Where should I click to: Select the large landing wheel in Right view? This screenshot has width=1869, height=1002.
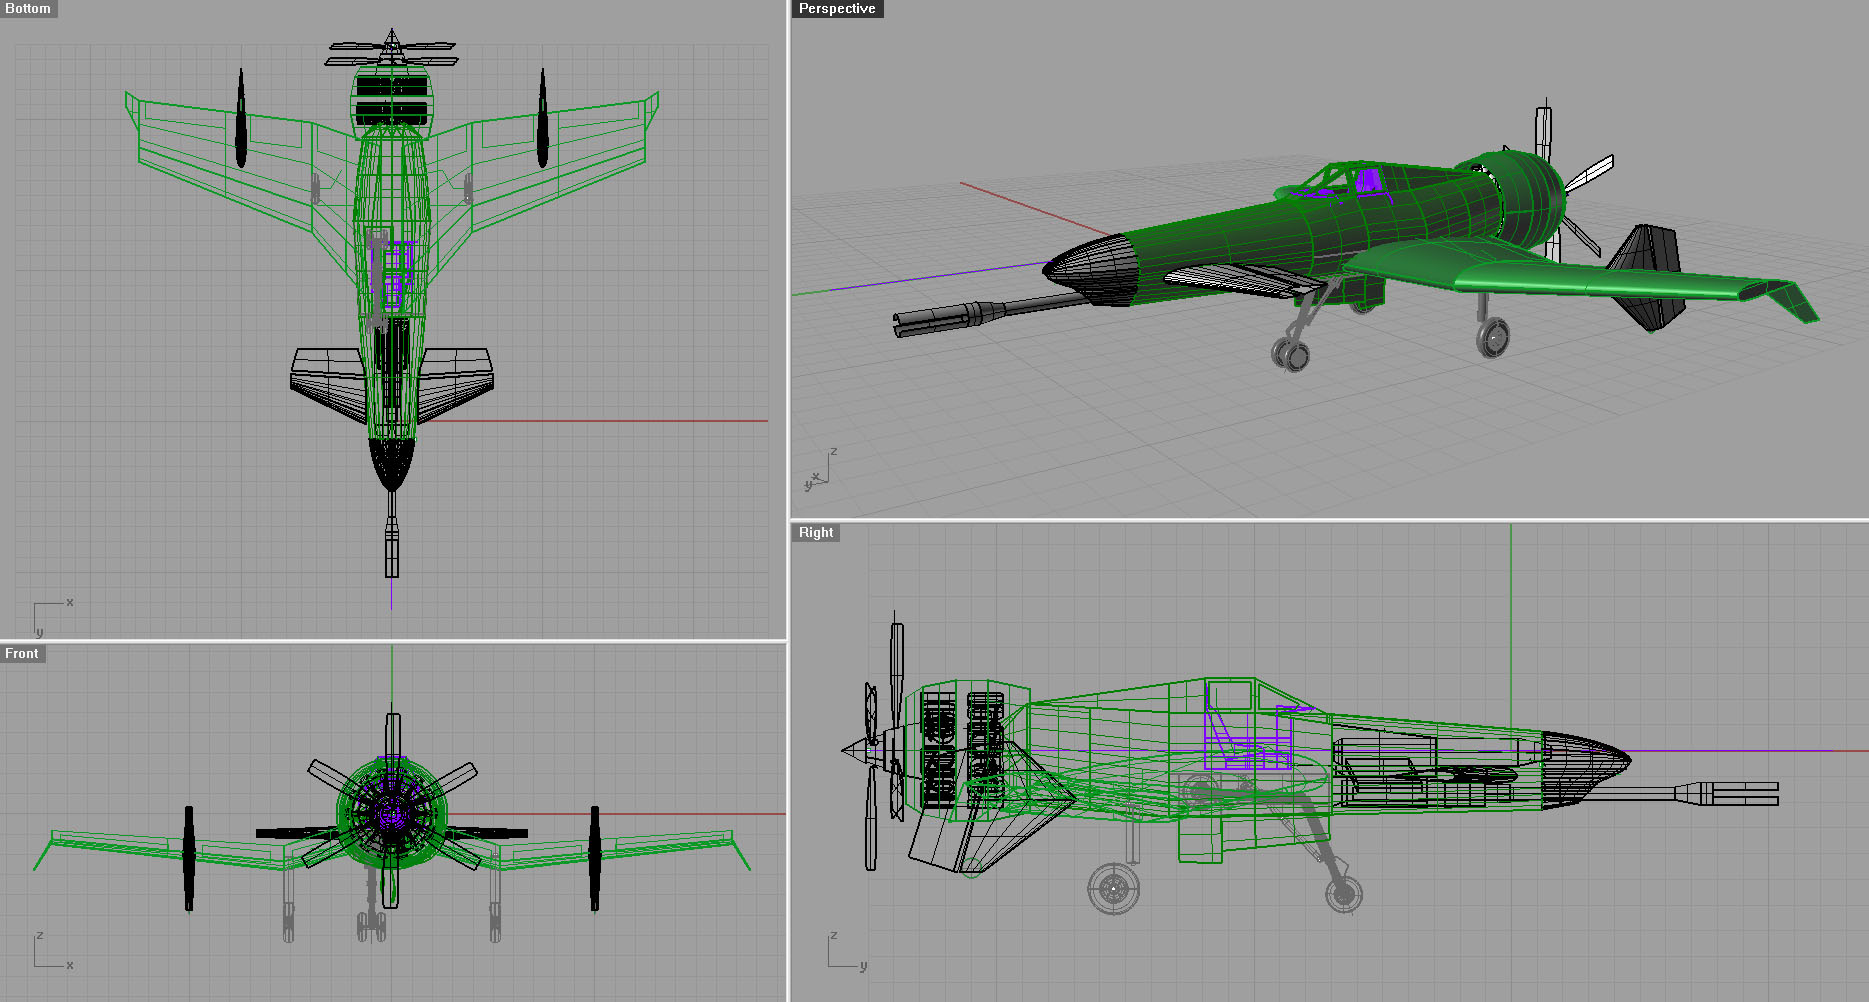[1113, 887]
